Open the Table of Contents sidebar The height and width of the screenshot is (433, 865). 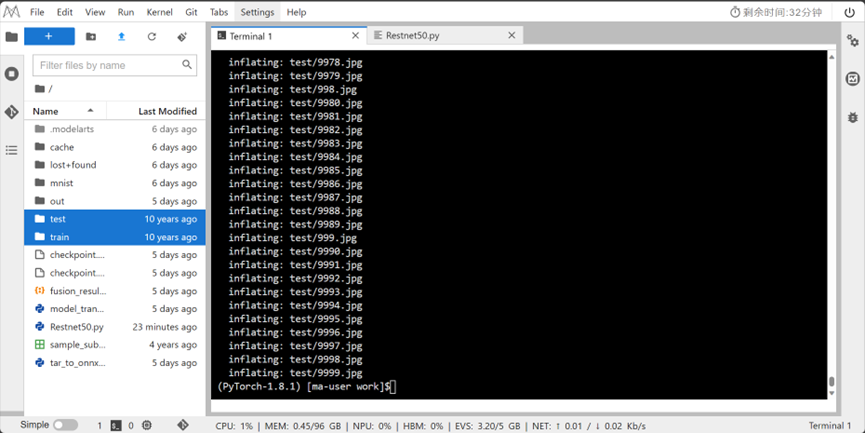click(x=12, y=150)
